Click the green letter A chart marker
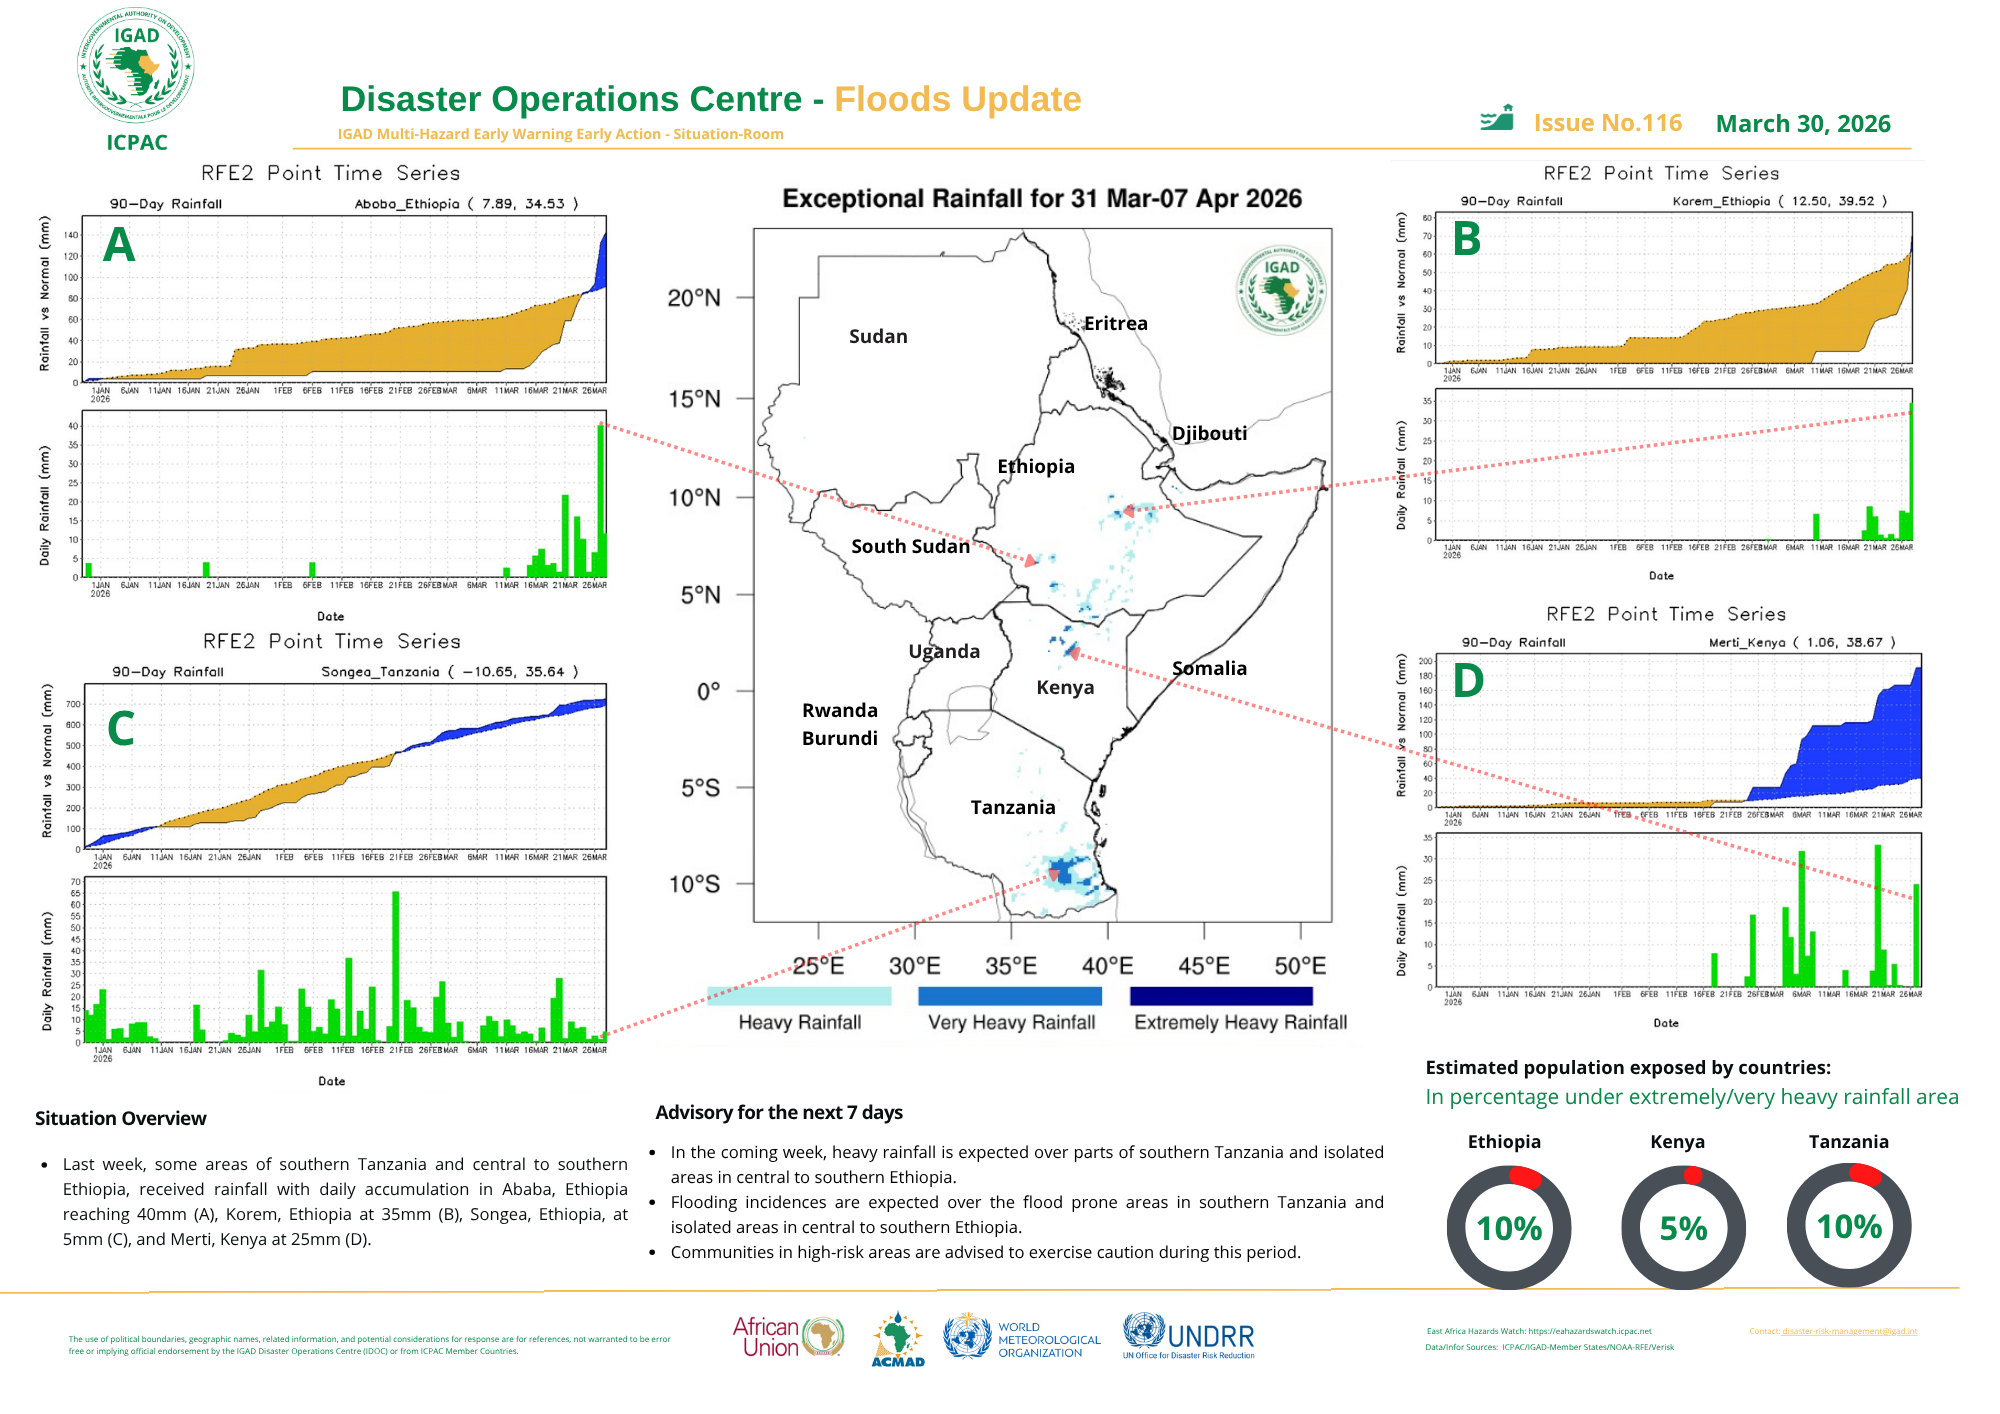 pyautogui.click(x=119, y=245)
